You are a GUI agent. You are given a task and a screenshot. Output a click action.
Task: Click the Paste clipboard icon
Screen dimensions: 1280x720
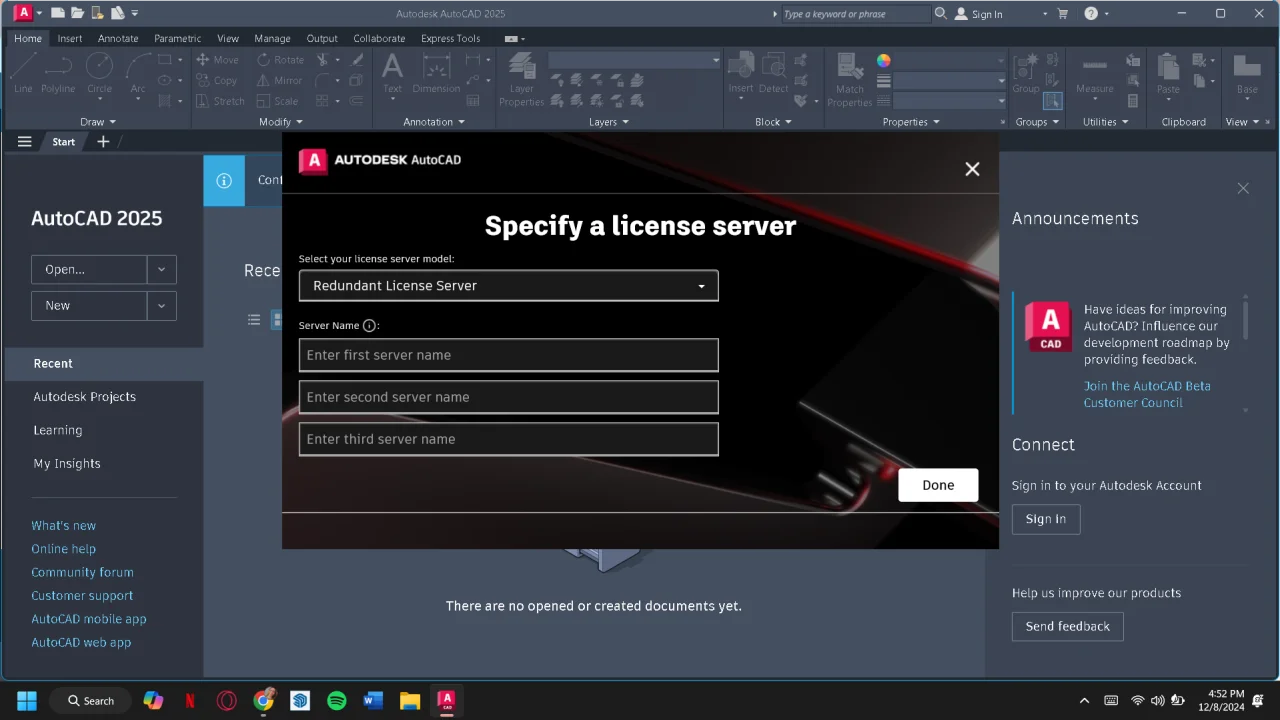pyautogui.click(x=1168, y=74)
